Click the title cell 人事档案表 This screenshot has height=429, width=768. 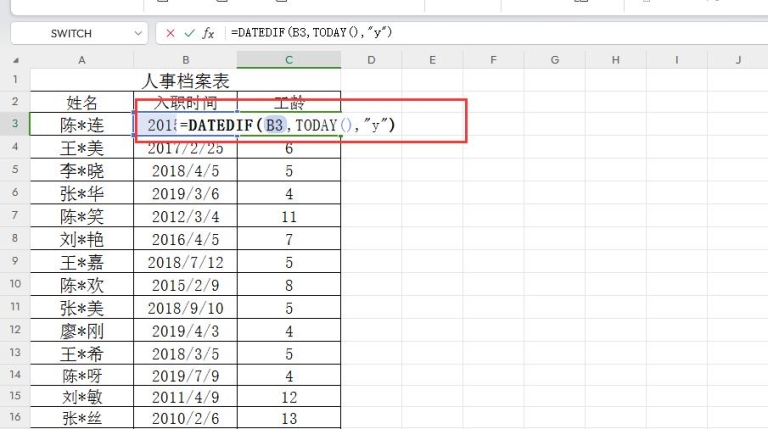tap(186, 81)
